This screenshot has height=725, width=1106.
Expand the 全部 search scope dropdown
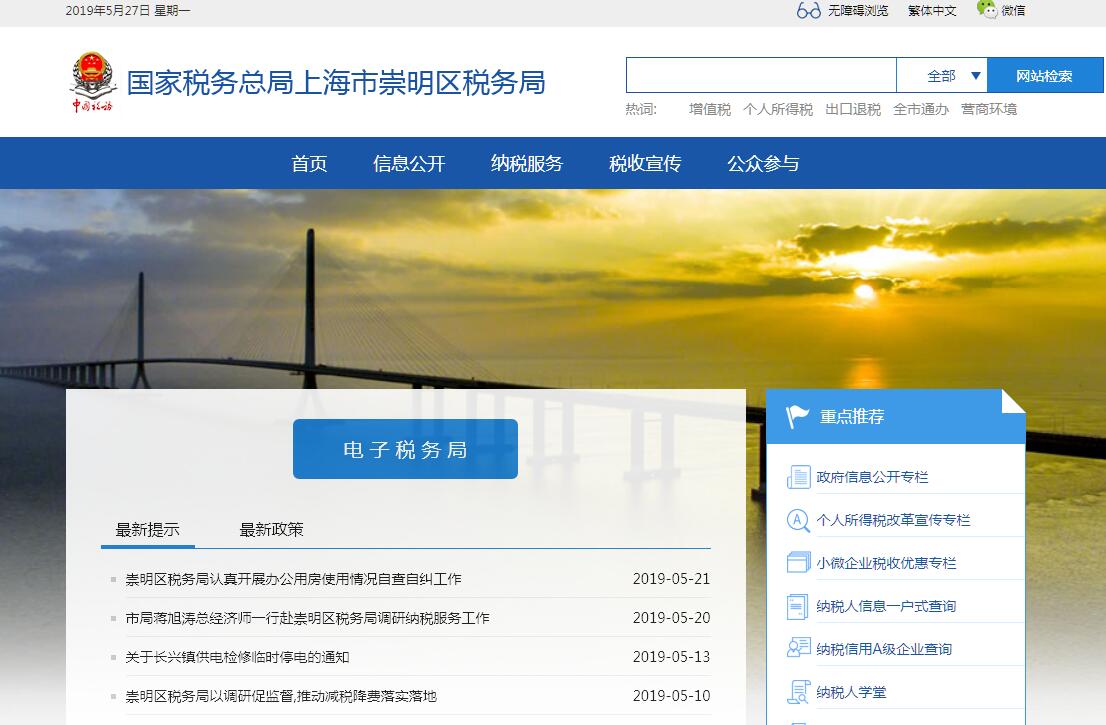(941, 76)
